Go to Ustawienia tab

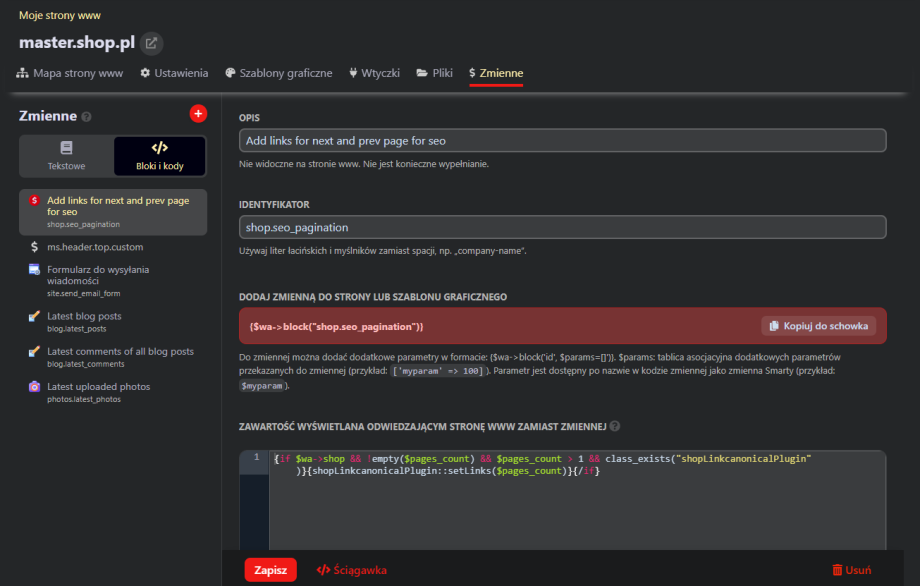(174, 73)
